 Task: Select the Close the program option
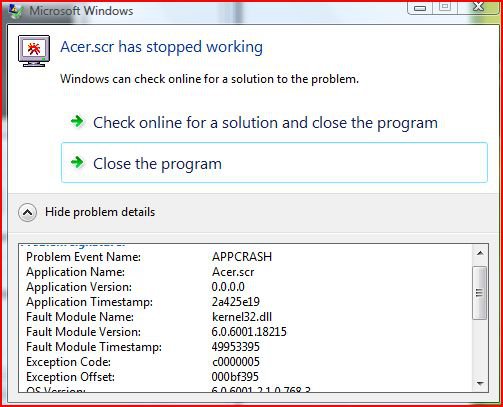point(274,163)
